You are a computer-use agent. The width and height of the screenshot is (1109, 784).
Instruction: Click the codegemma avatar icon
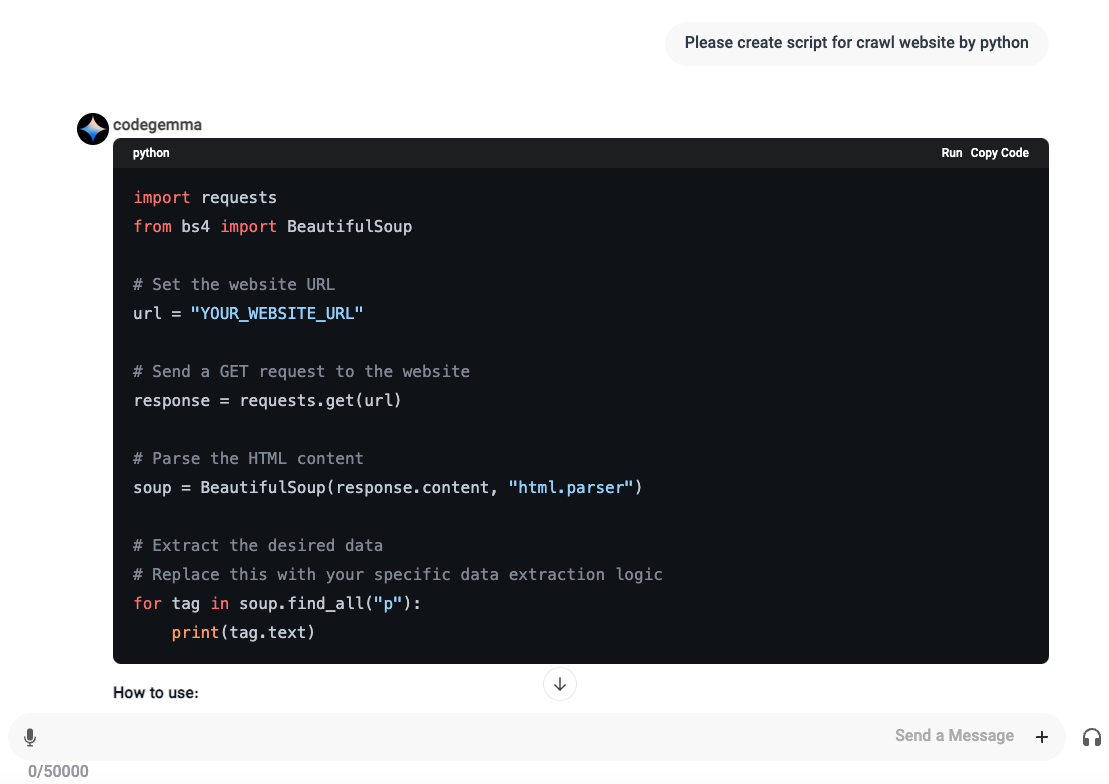pos(93,128)
